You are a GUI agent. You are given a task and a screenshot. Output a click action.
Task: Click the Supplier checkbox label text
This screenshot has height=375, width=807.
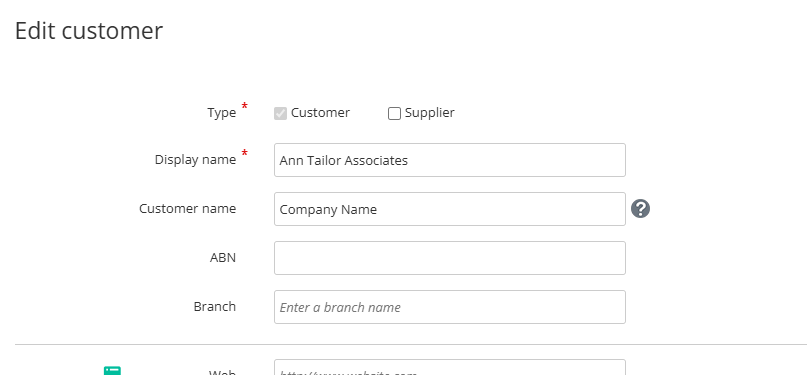coord(429,113)
